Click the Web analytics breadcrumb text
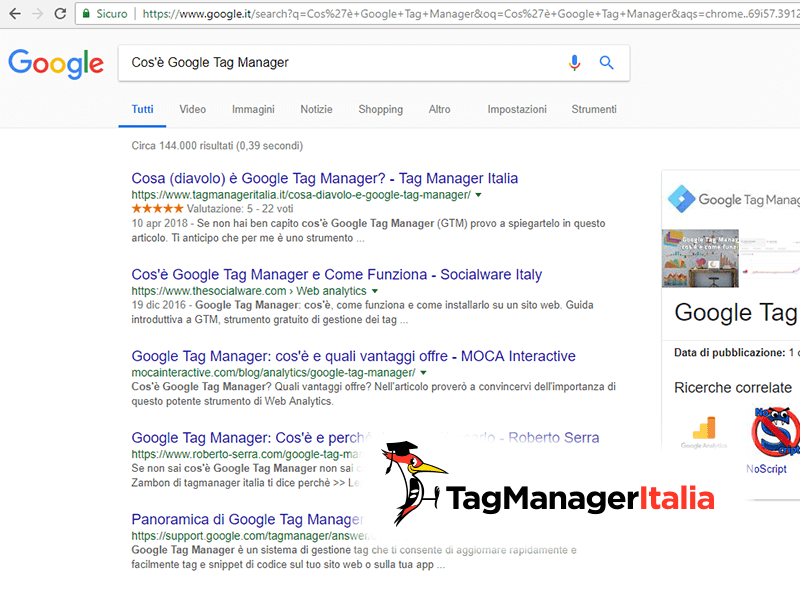 [x=331, y=291]
